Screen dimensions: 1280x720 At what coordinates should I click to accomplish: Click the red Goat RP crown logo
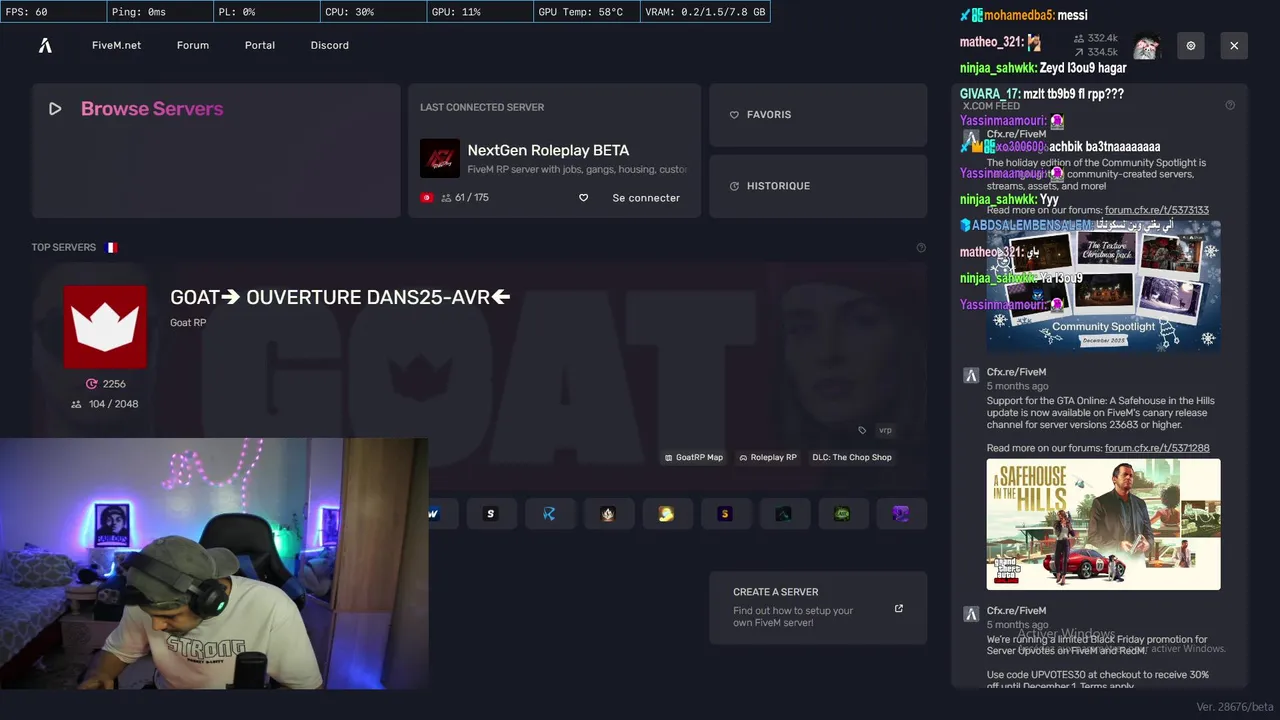tap(105, 327)
